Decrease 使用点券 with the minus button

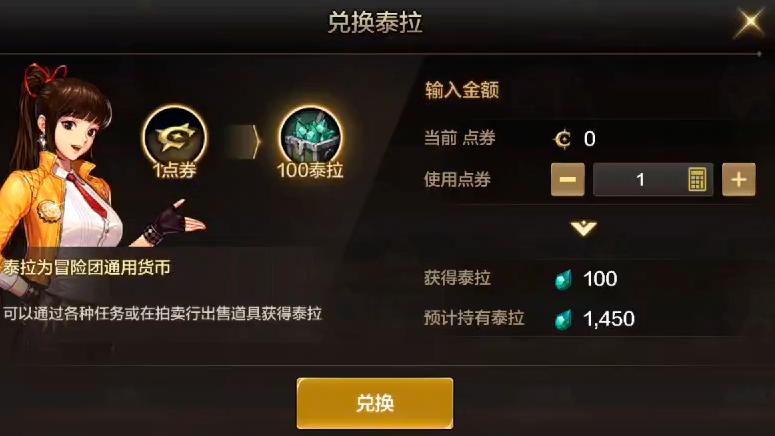click(x=567, y=179)
